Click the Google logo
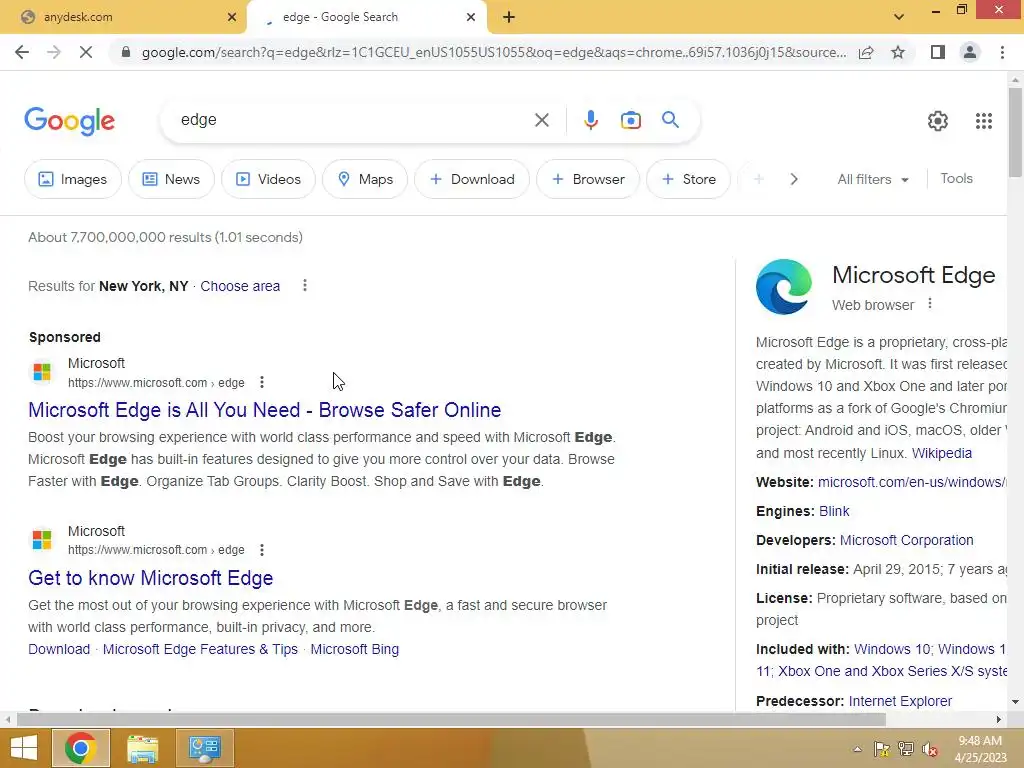The width and height of the screenshot is (1024, 768). coord(69,121)
